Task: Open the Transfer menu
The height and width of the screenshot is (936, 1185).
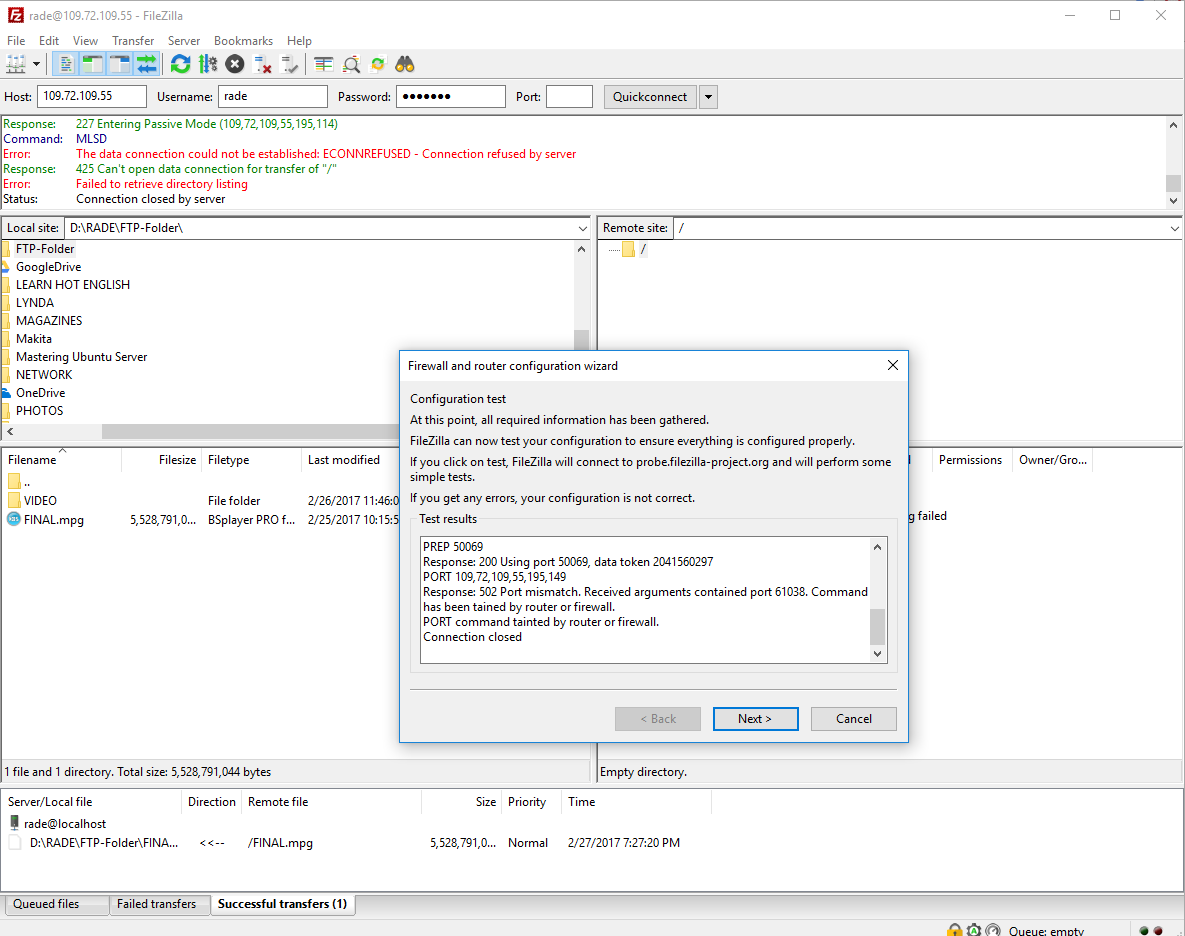Action: 133,41
